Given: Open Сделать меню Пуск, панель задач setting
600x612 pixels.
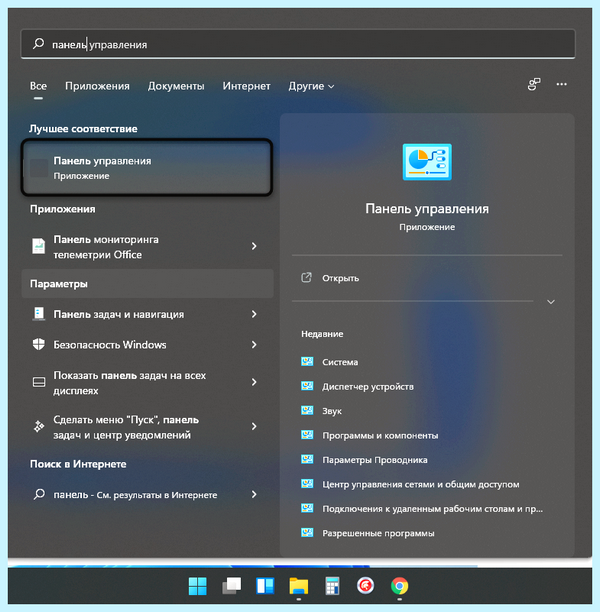Looking at the screenshot, I should coord(147,427).
